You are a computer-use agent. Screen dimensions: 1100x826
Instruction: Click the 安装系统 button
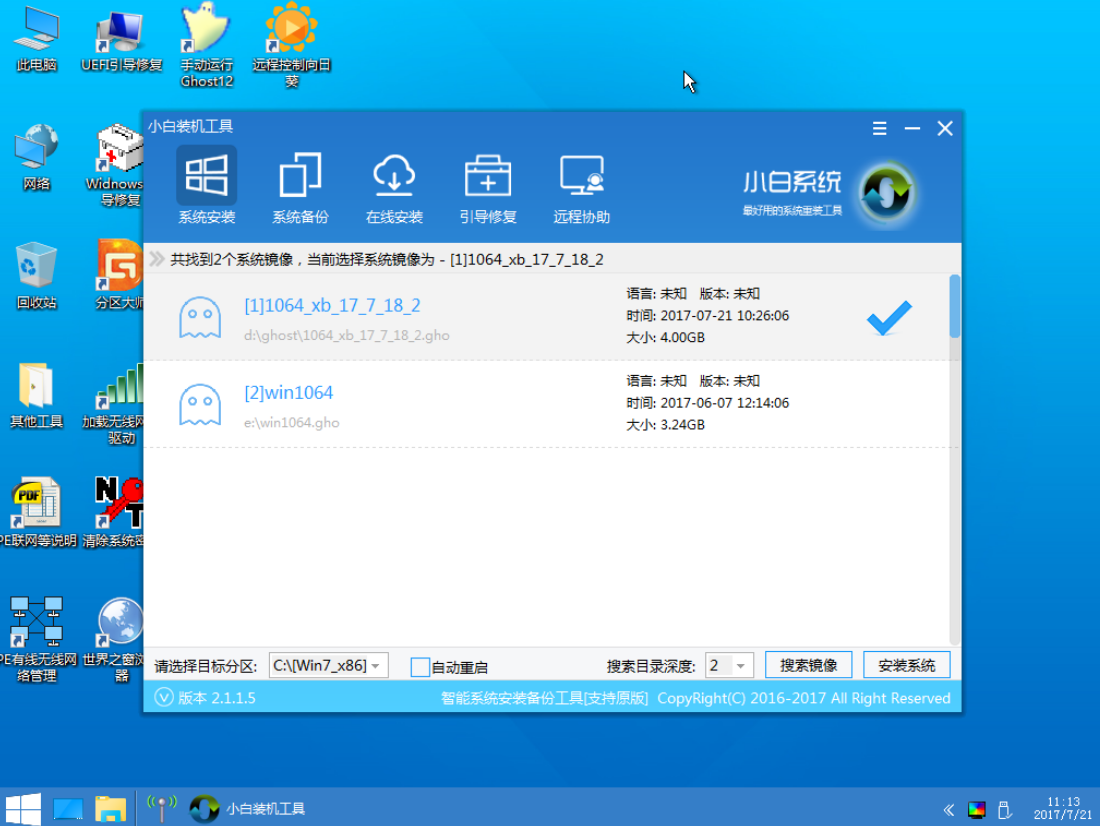pos(906,665)
